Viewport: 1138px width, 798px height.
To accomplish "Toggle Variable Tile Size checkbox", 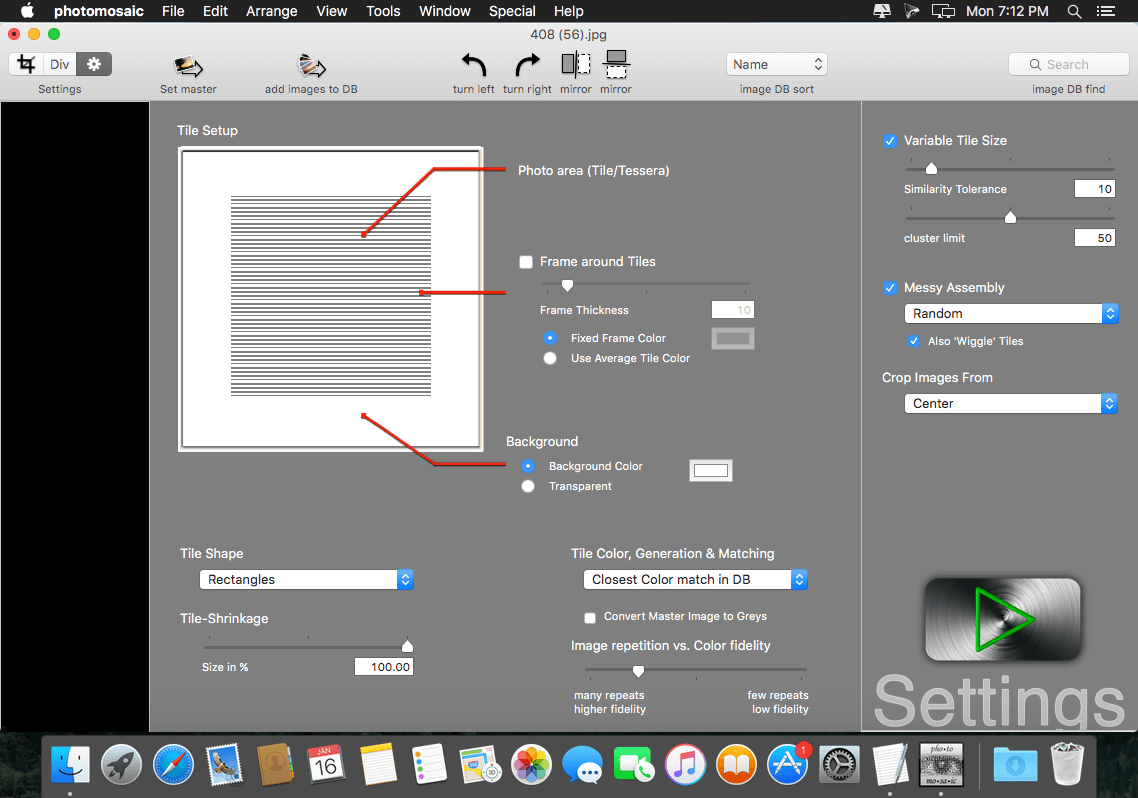I will (x=890, y=141).
